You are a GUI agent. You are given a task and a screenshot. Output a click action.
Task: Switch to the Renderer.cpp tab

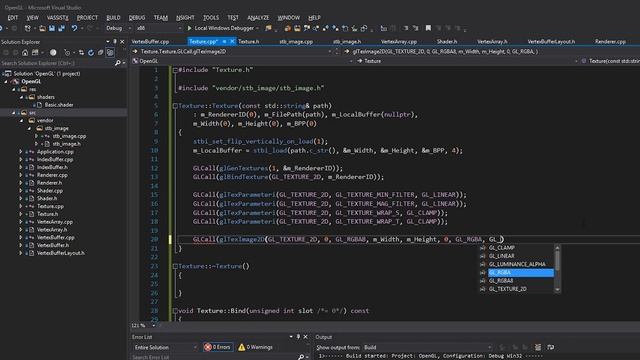tap(610, 42)
